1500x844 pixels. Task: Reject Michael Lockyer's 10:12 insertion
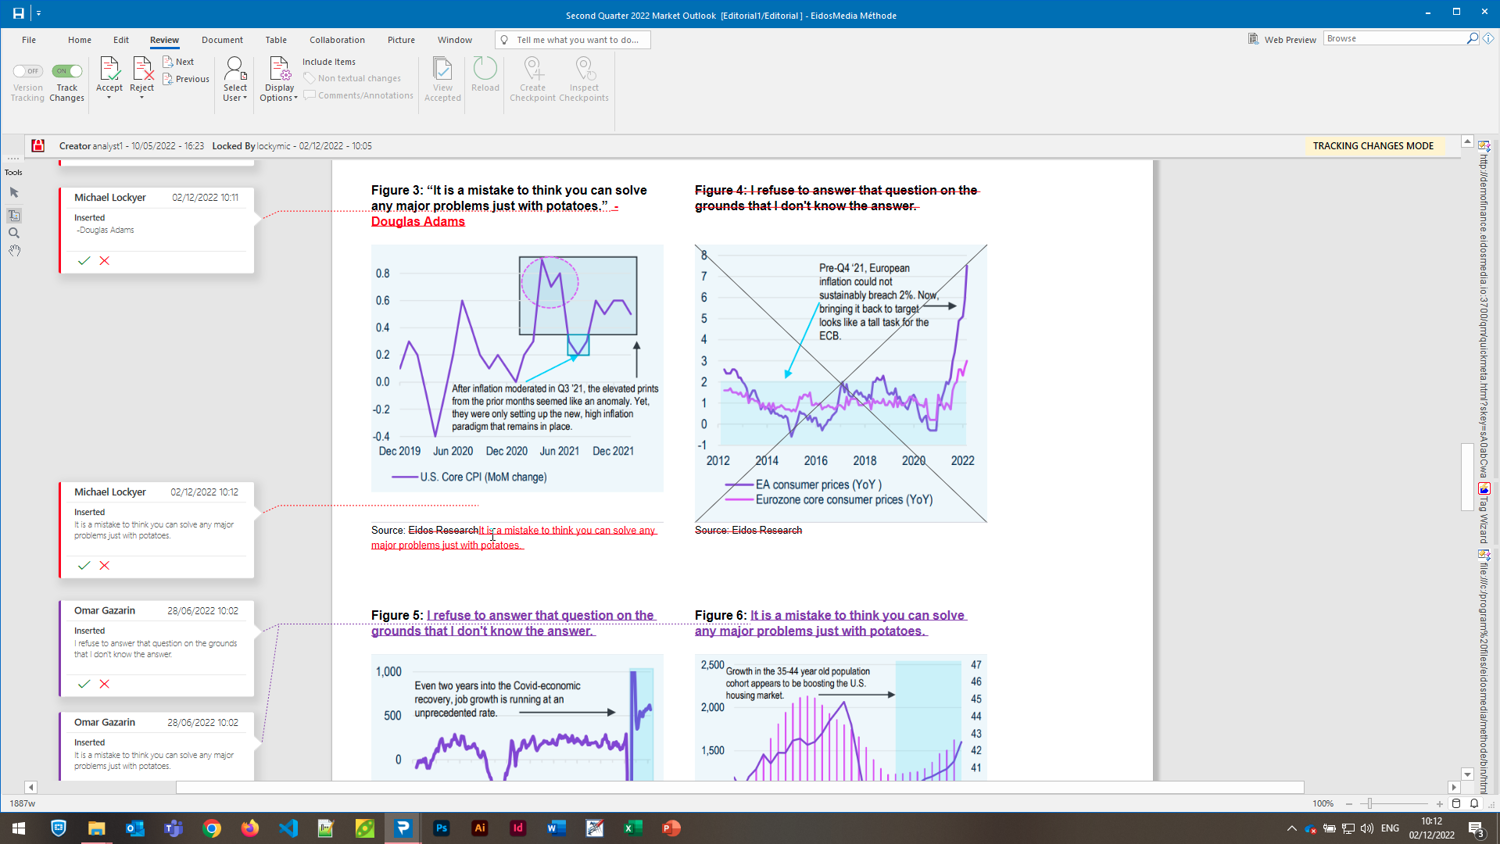104,566
